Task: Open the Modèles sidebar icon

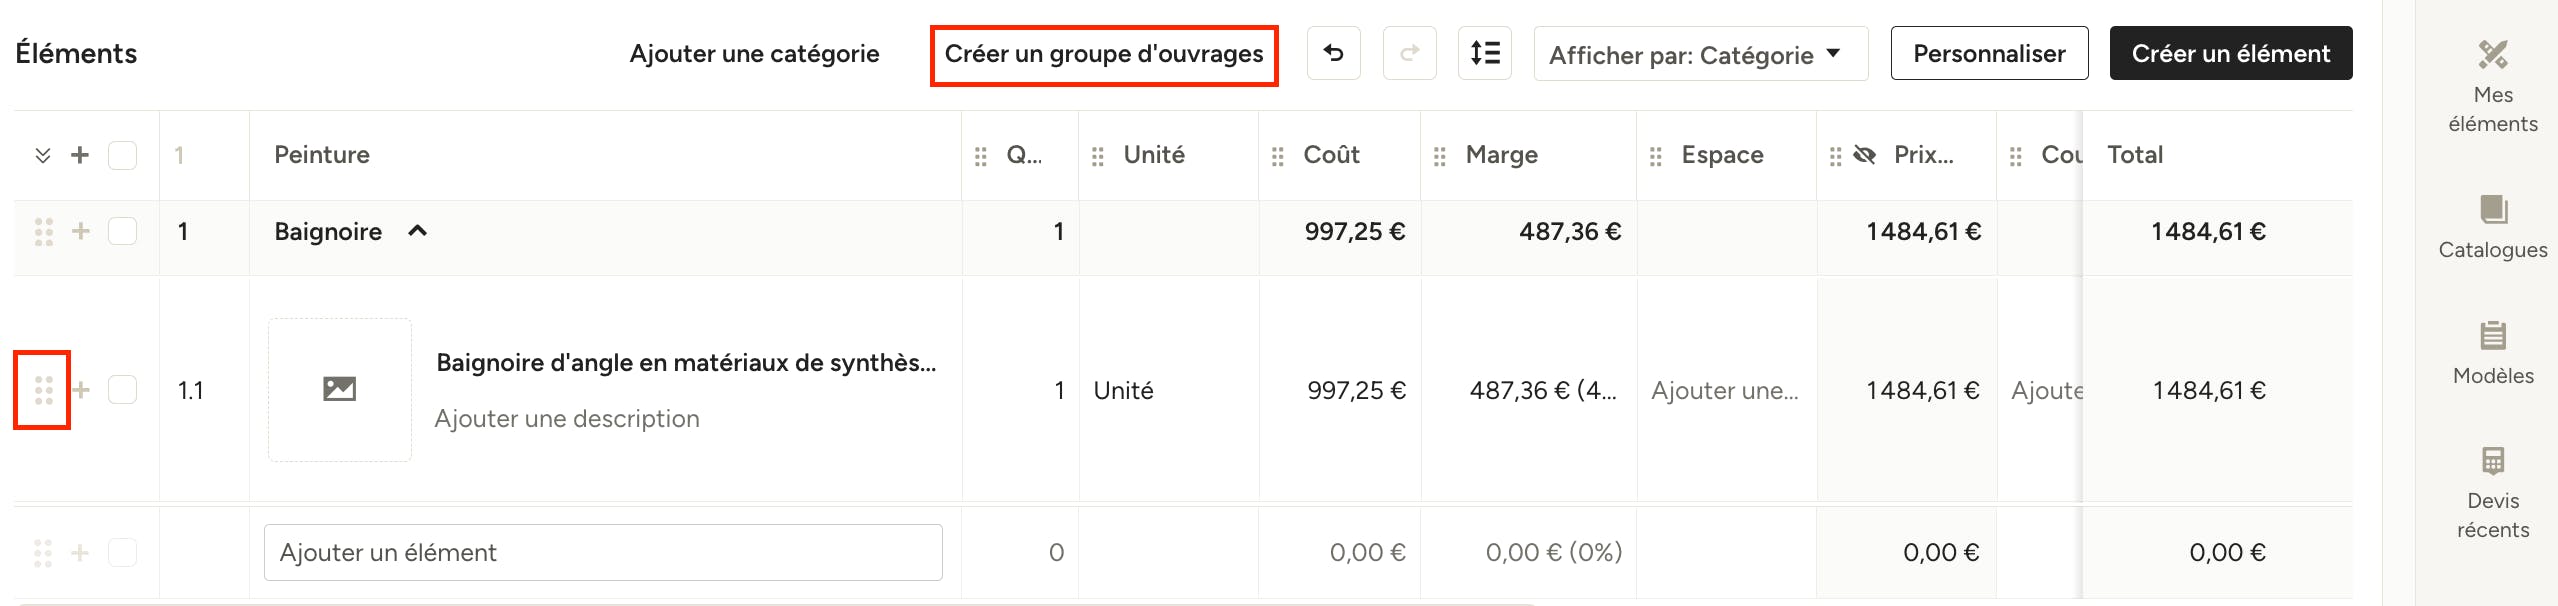Action: [x=2493, y=335]
